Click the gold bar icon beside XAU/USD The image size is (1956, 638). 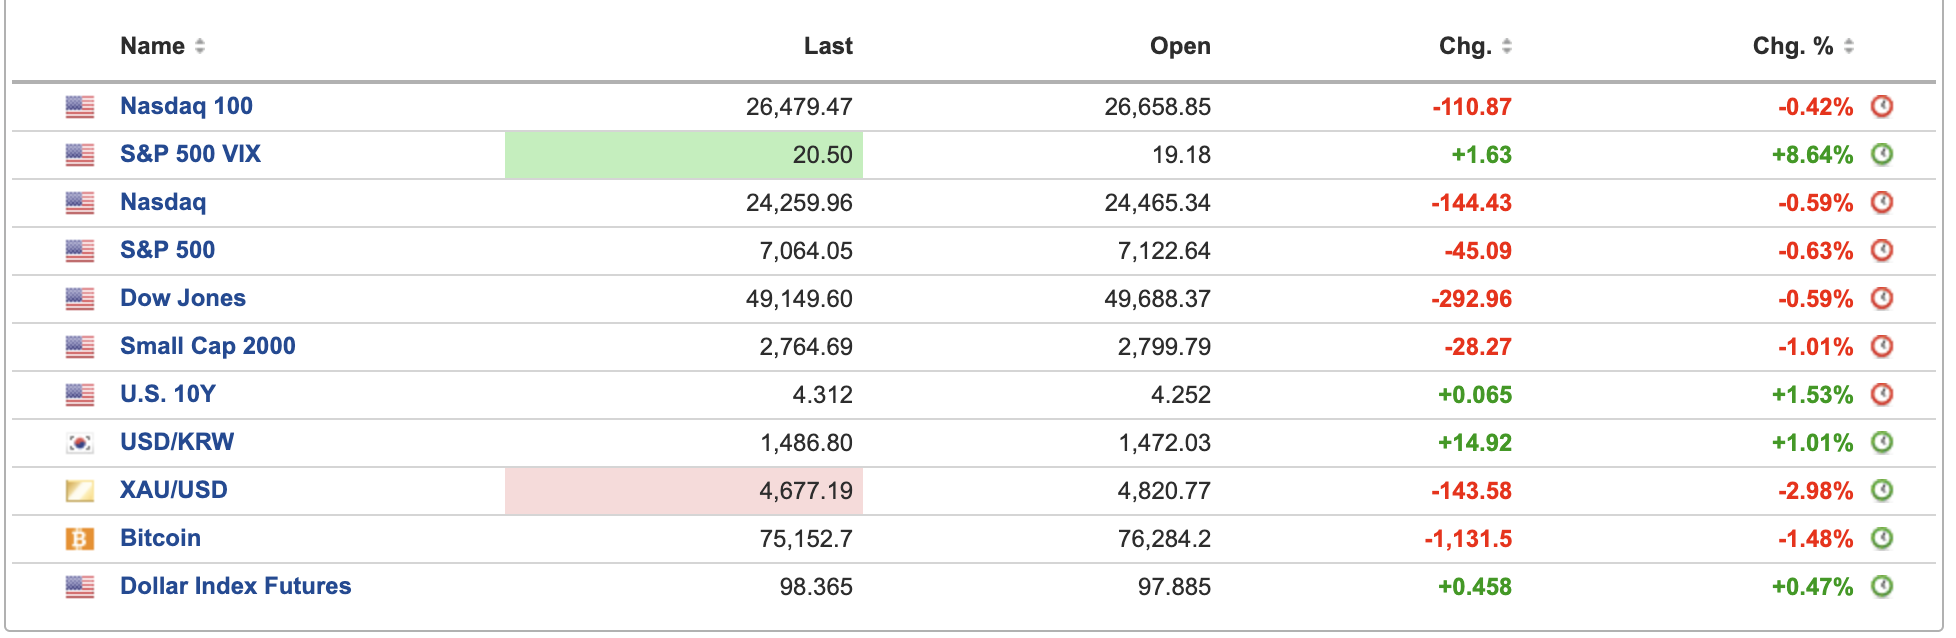point(80,491)
